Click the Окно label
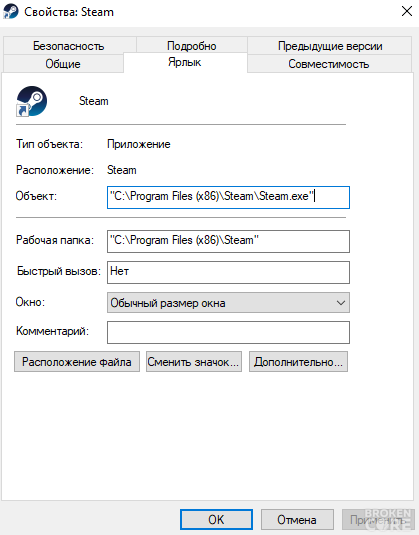The height and width of the screenshot is (535, 419). [x=30, y=302]
